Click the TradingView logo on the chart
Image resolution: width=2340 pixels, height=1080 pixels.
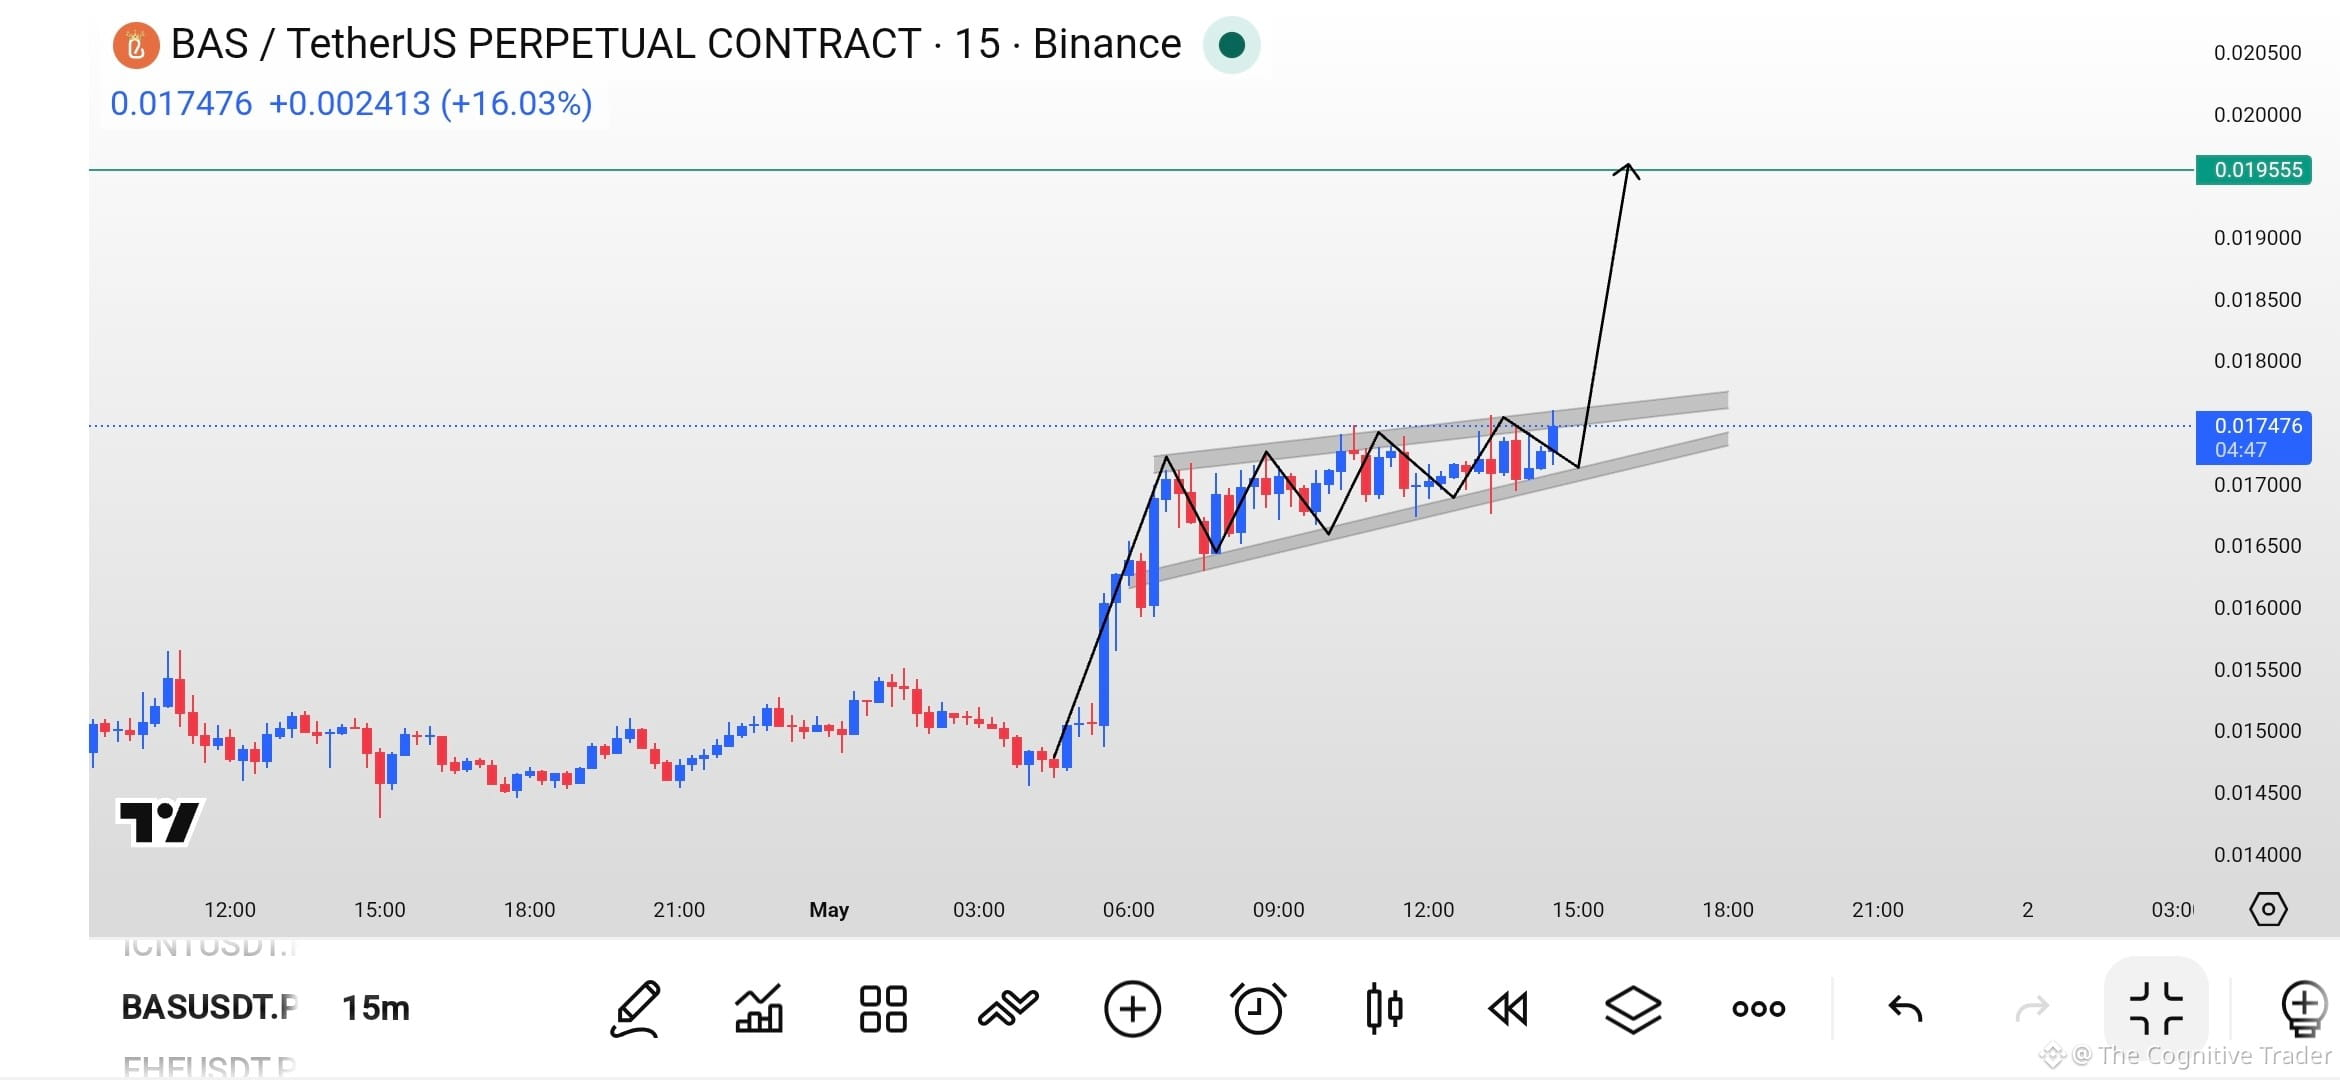tap(160, 823)
